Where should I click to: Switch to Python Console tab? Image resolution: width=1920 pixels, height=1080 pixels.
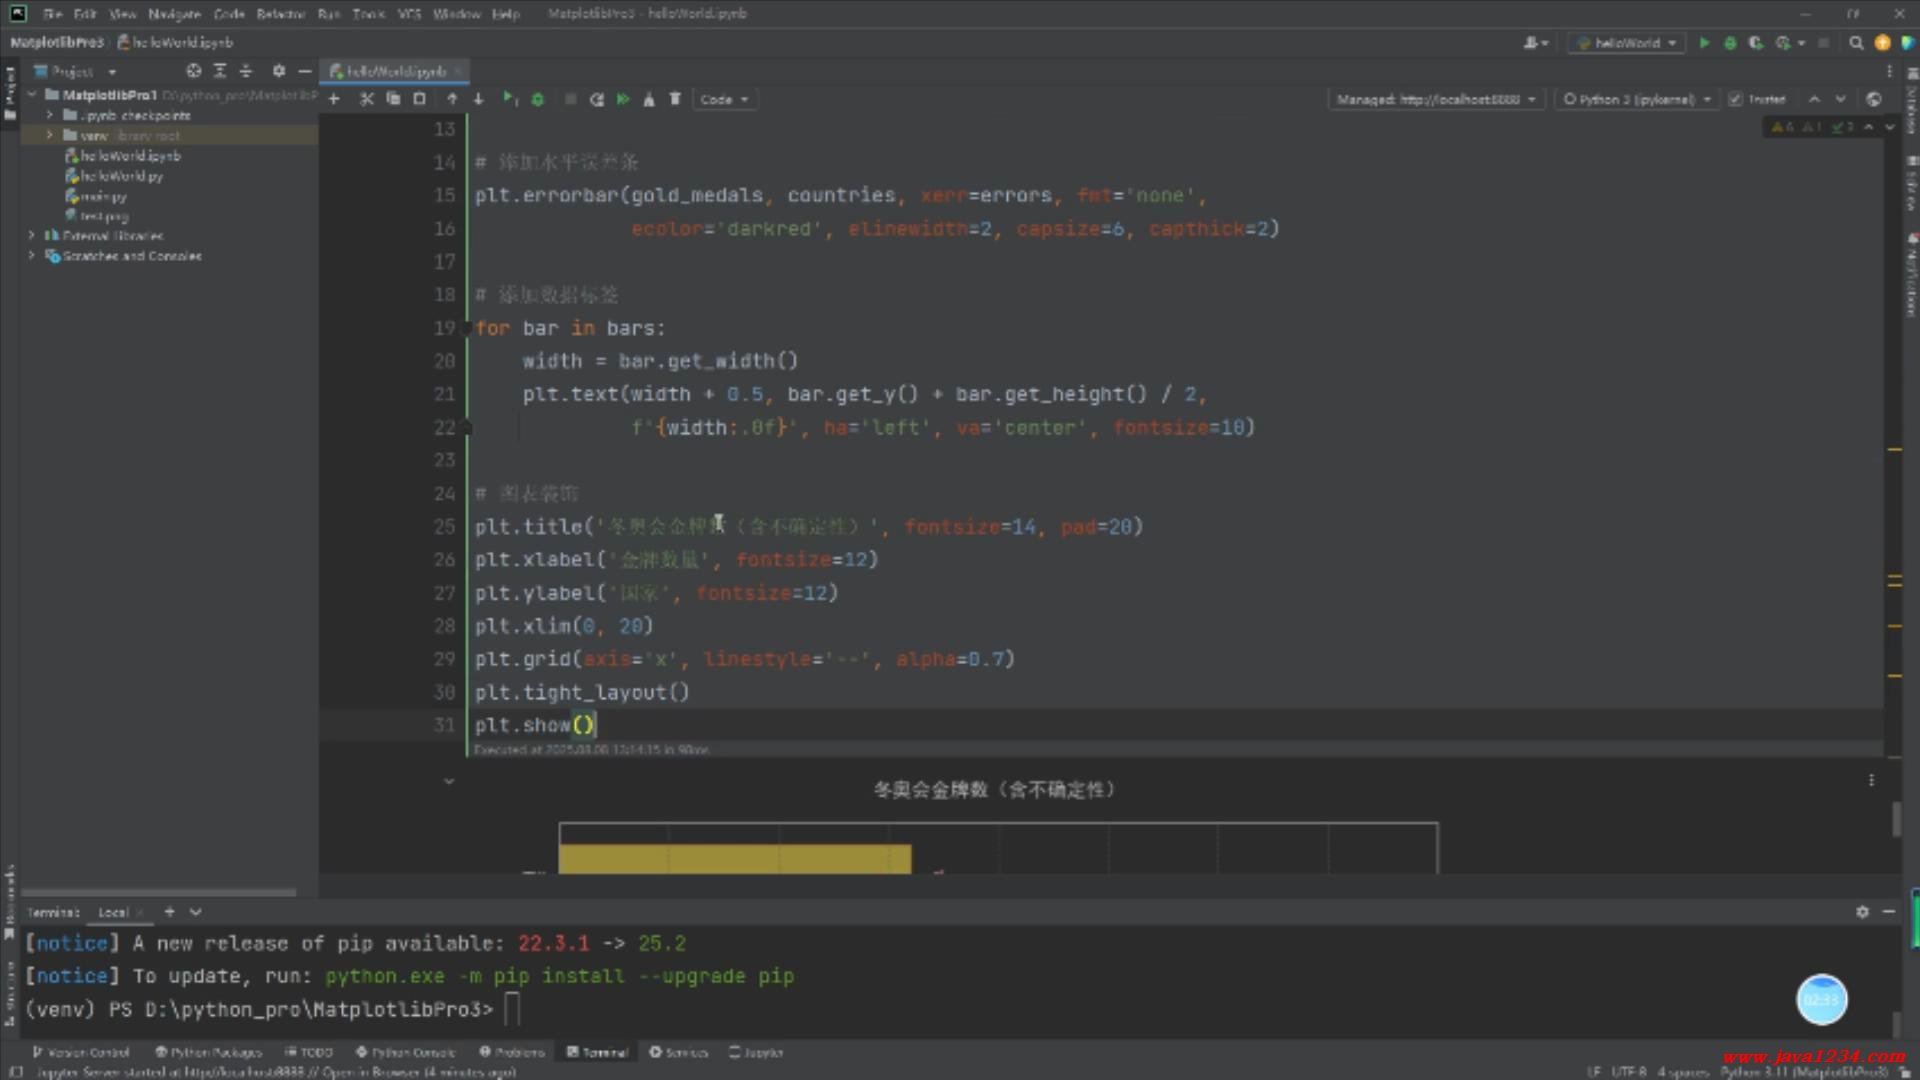406,1052
